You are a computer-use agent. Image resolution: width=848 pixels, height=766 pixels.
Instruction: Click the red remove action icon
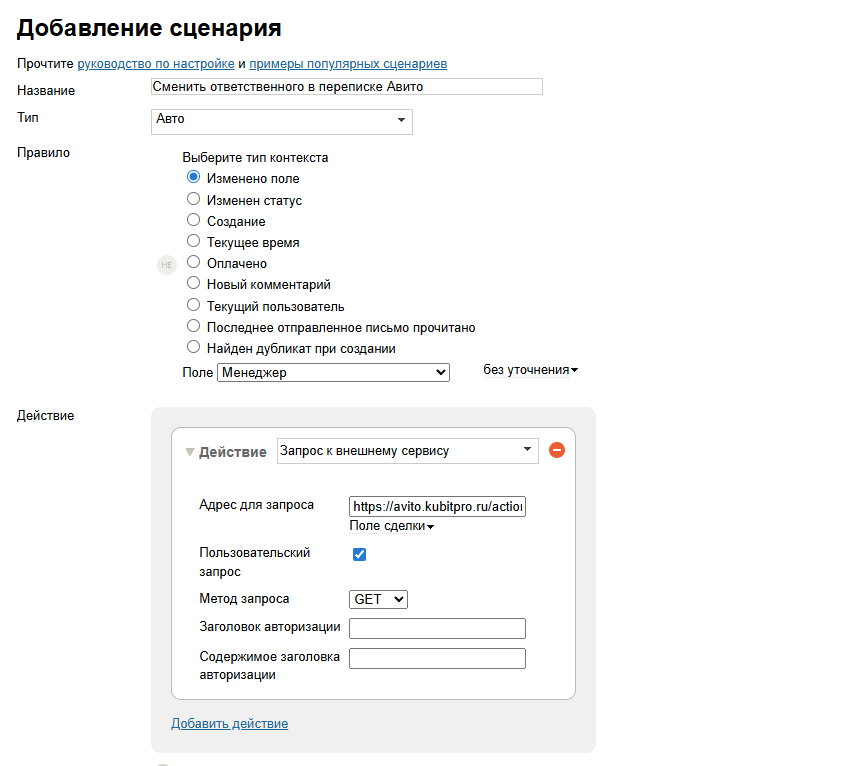pyautogui.click(x=557, y=451)
